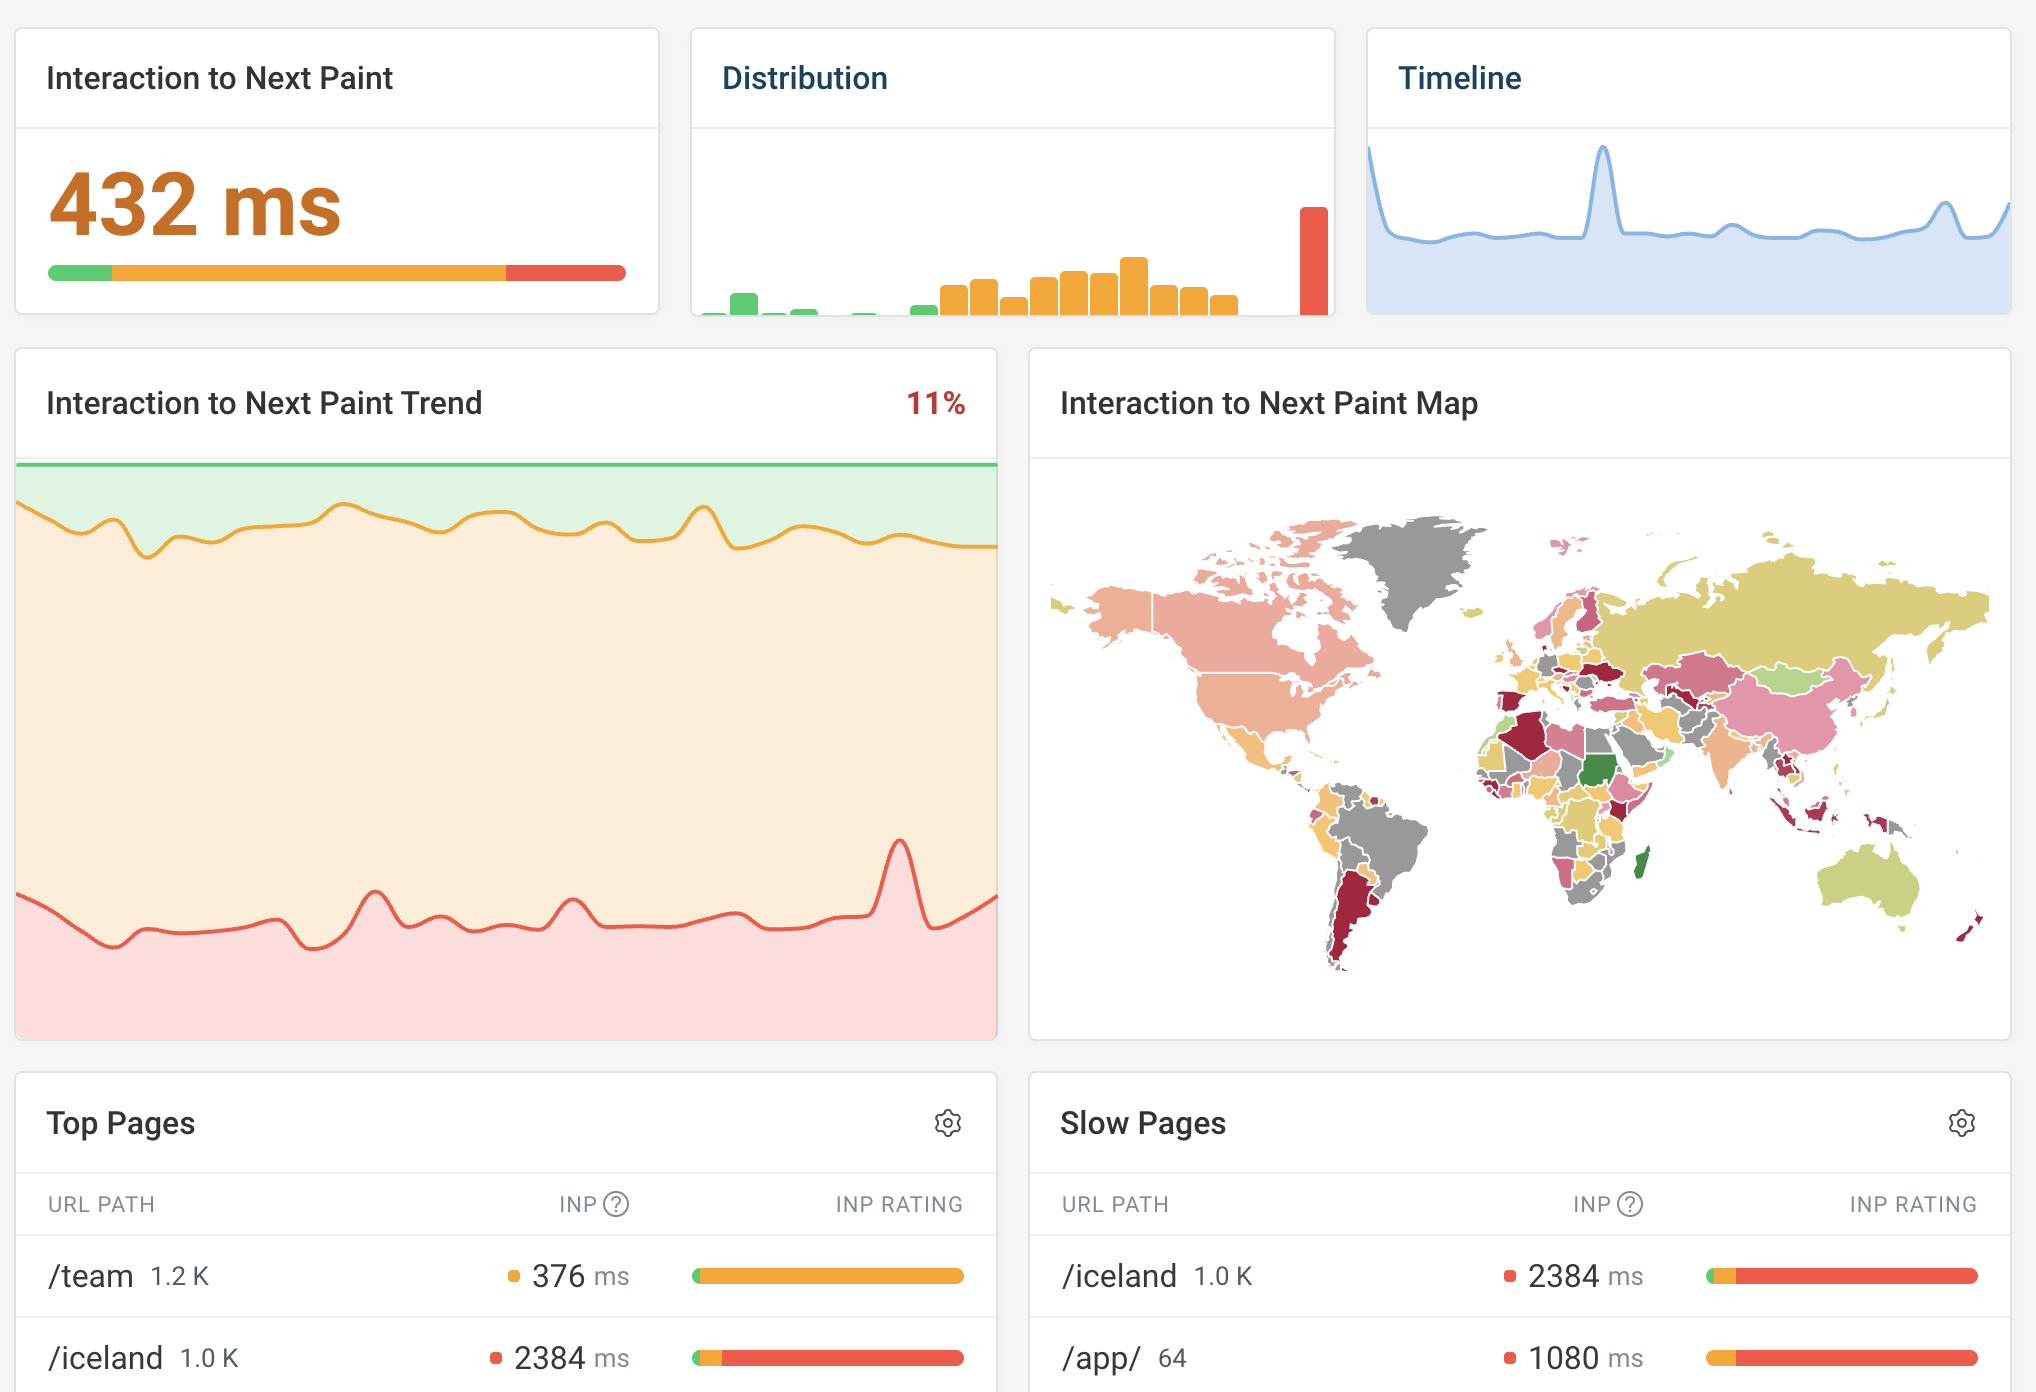Click INP help icon in Slow Pages
This screenshot has width=2036, height=1392.
tap(1630, 1204)
